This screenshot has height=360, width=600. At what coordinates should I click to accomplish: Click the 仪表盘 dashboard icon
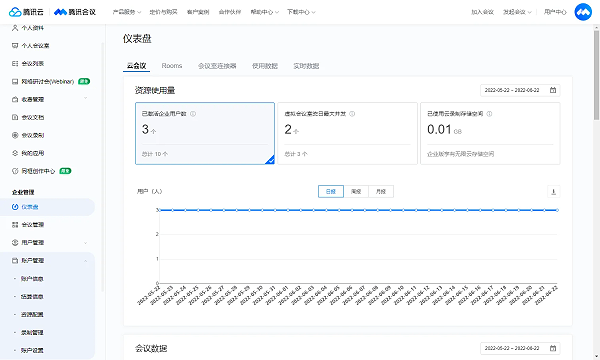[x=15, y=207]
